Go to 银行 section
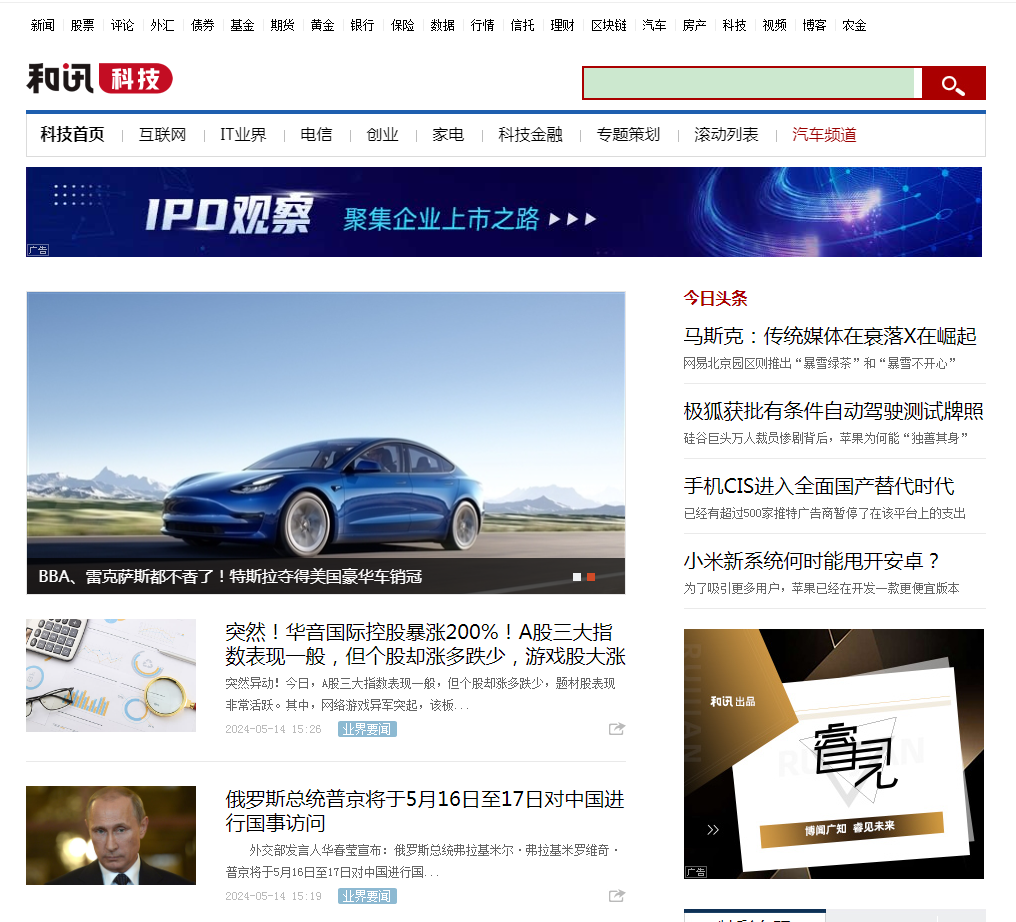The image size is (1016, 922). [x=362, y=25]
